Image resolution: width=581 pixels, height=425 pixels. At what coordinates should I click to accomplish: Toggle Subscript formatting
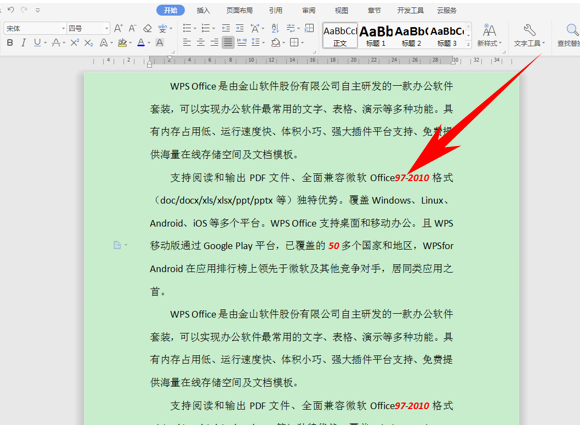(x=88, y=43)
